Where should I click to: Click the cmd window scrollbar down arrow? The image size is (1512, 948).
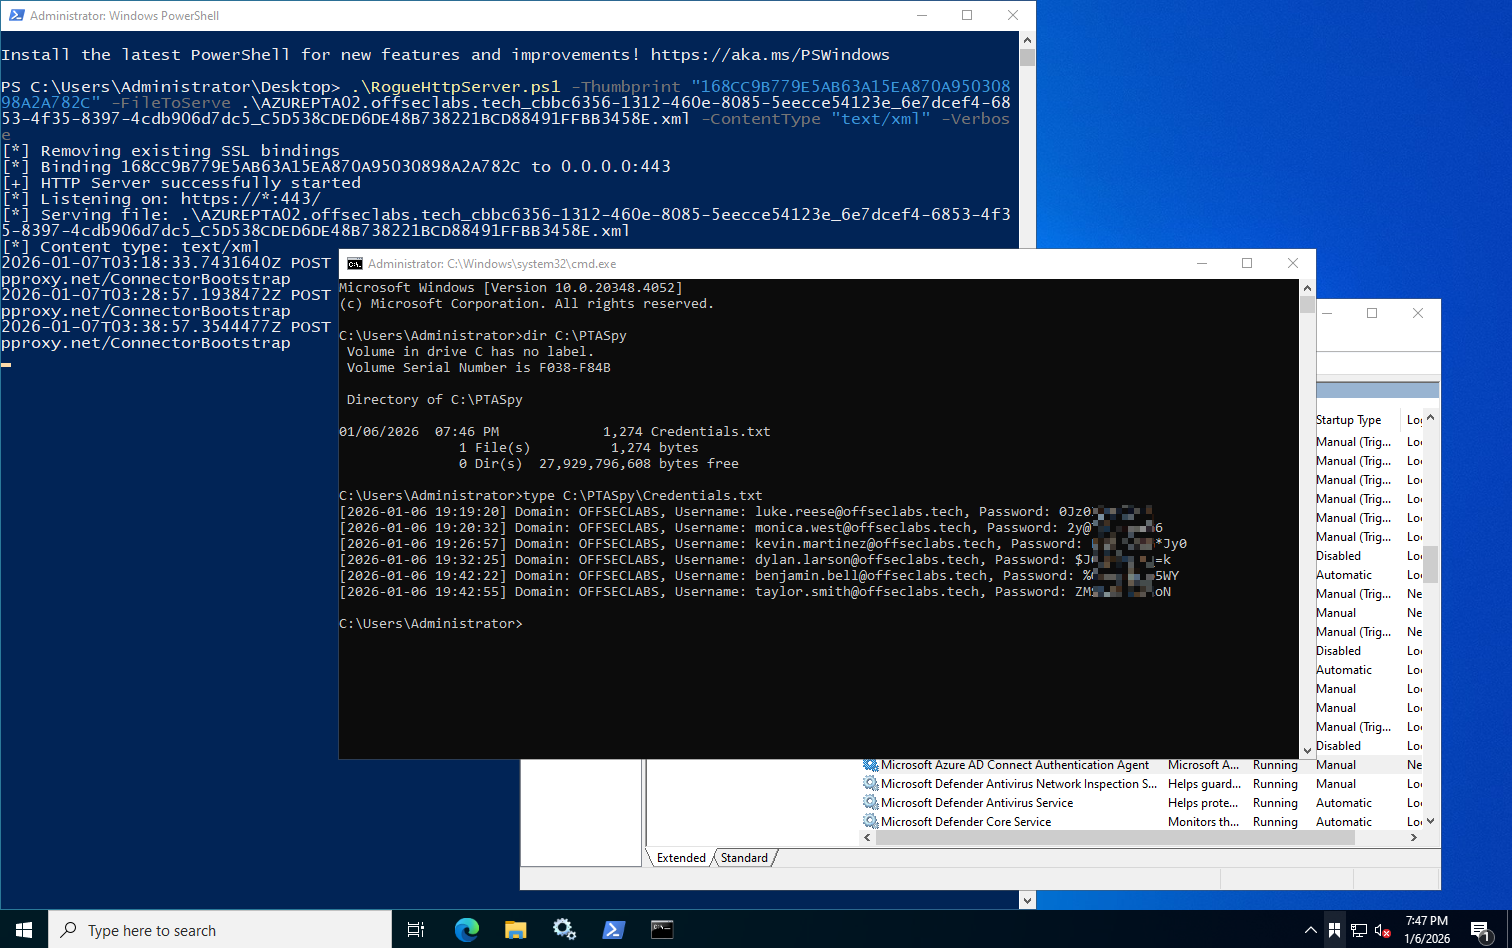tap(1307, 750)
